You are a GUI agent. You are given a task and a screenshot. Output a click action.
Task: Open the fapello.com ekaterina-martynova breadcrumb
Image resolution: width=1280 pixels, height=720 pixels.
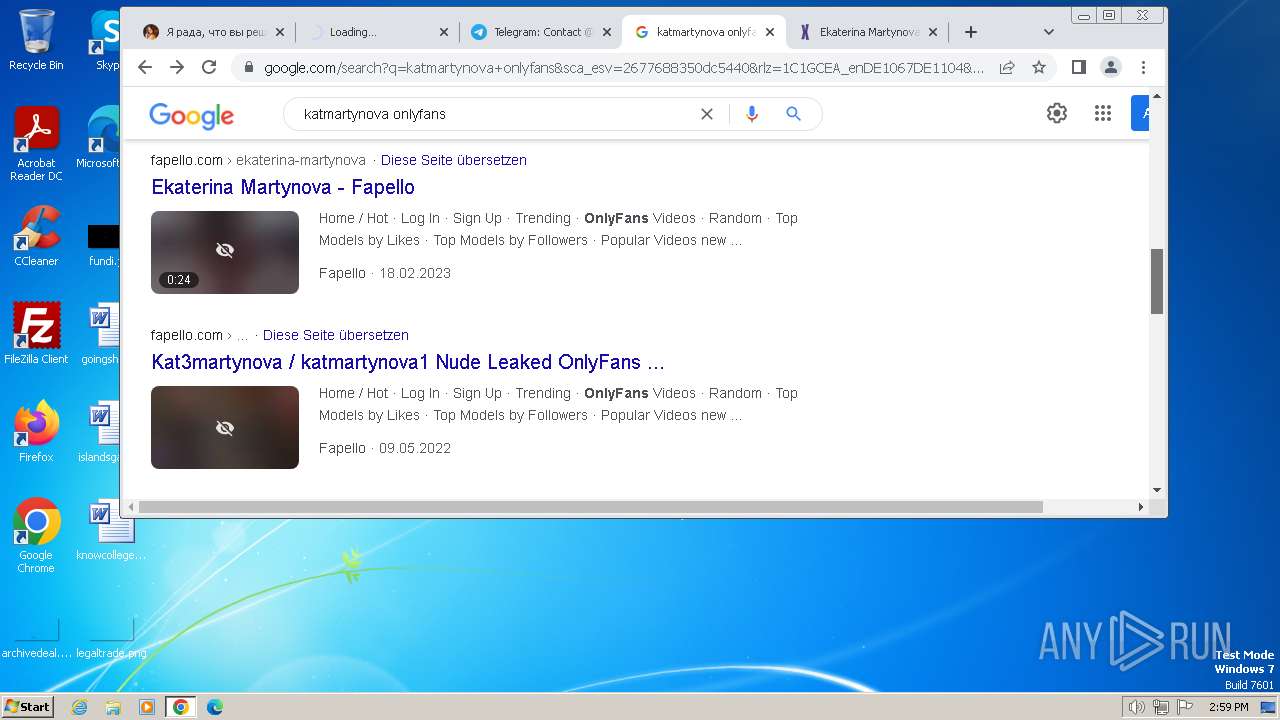(258, 160)
